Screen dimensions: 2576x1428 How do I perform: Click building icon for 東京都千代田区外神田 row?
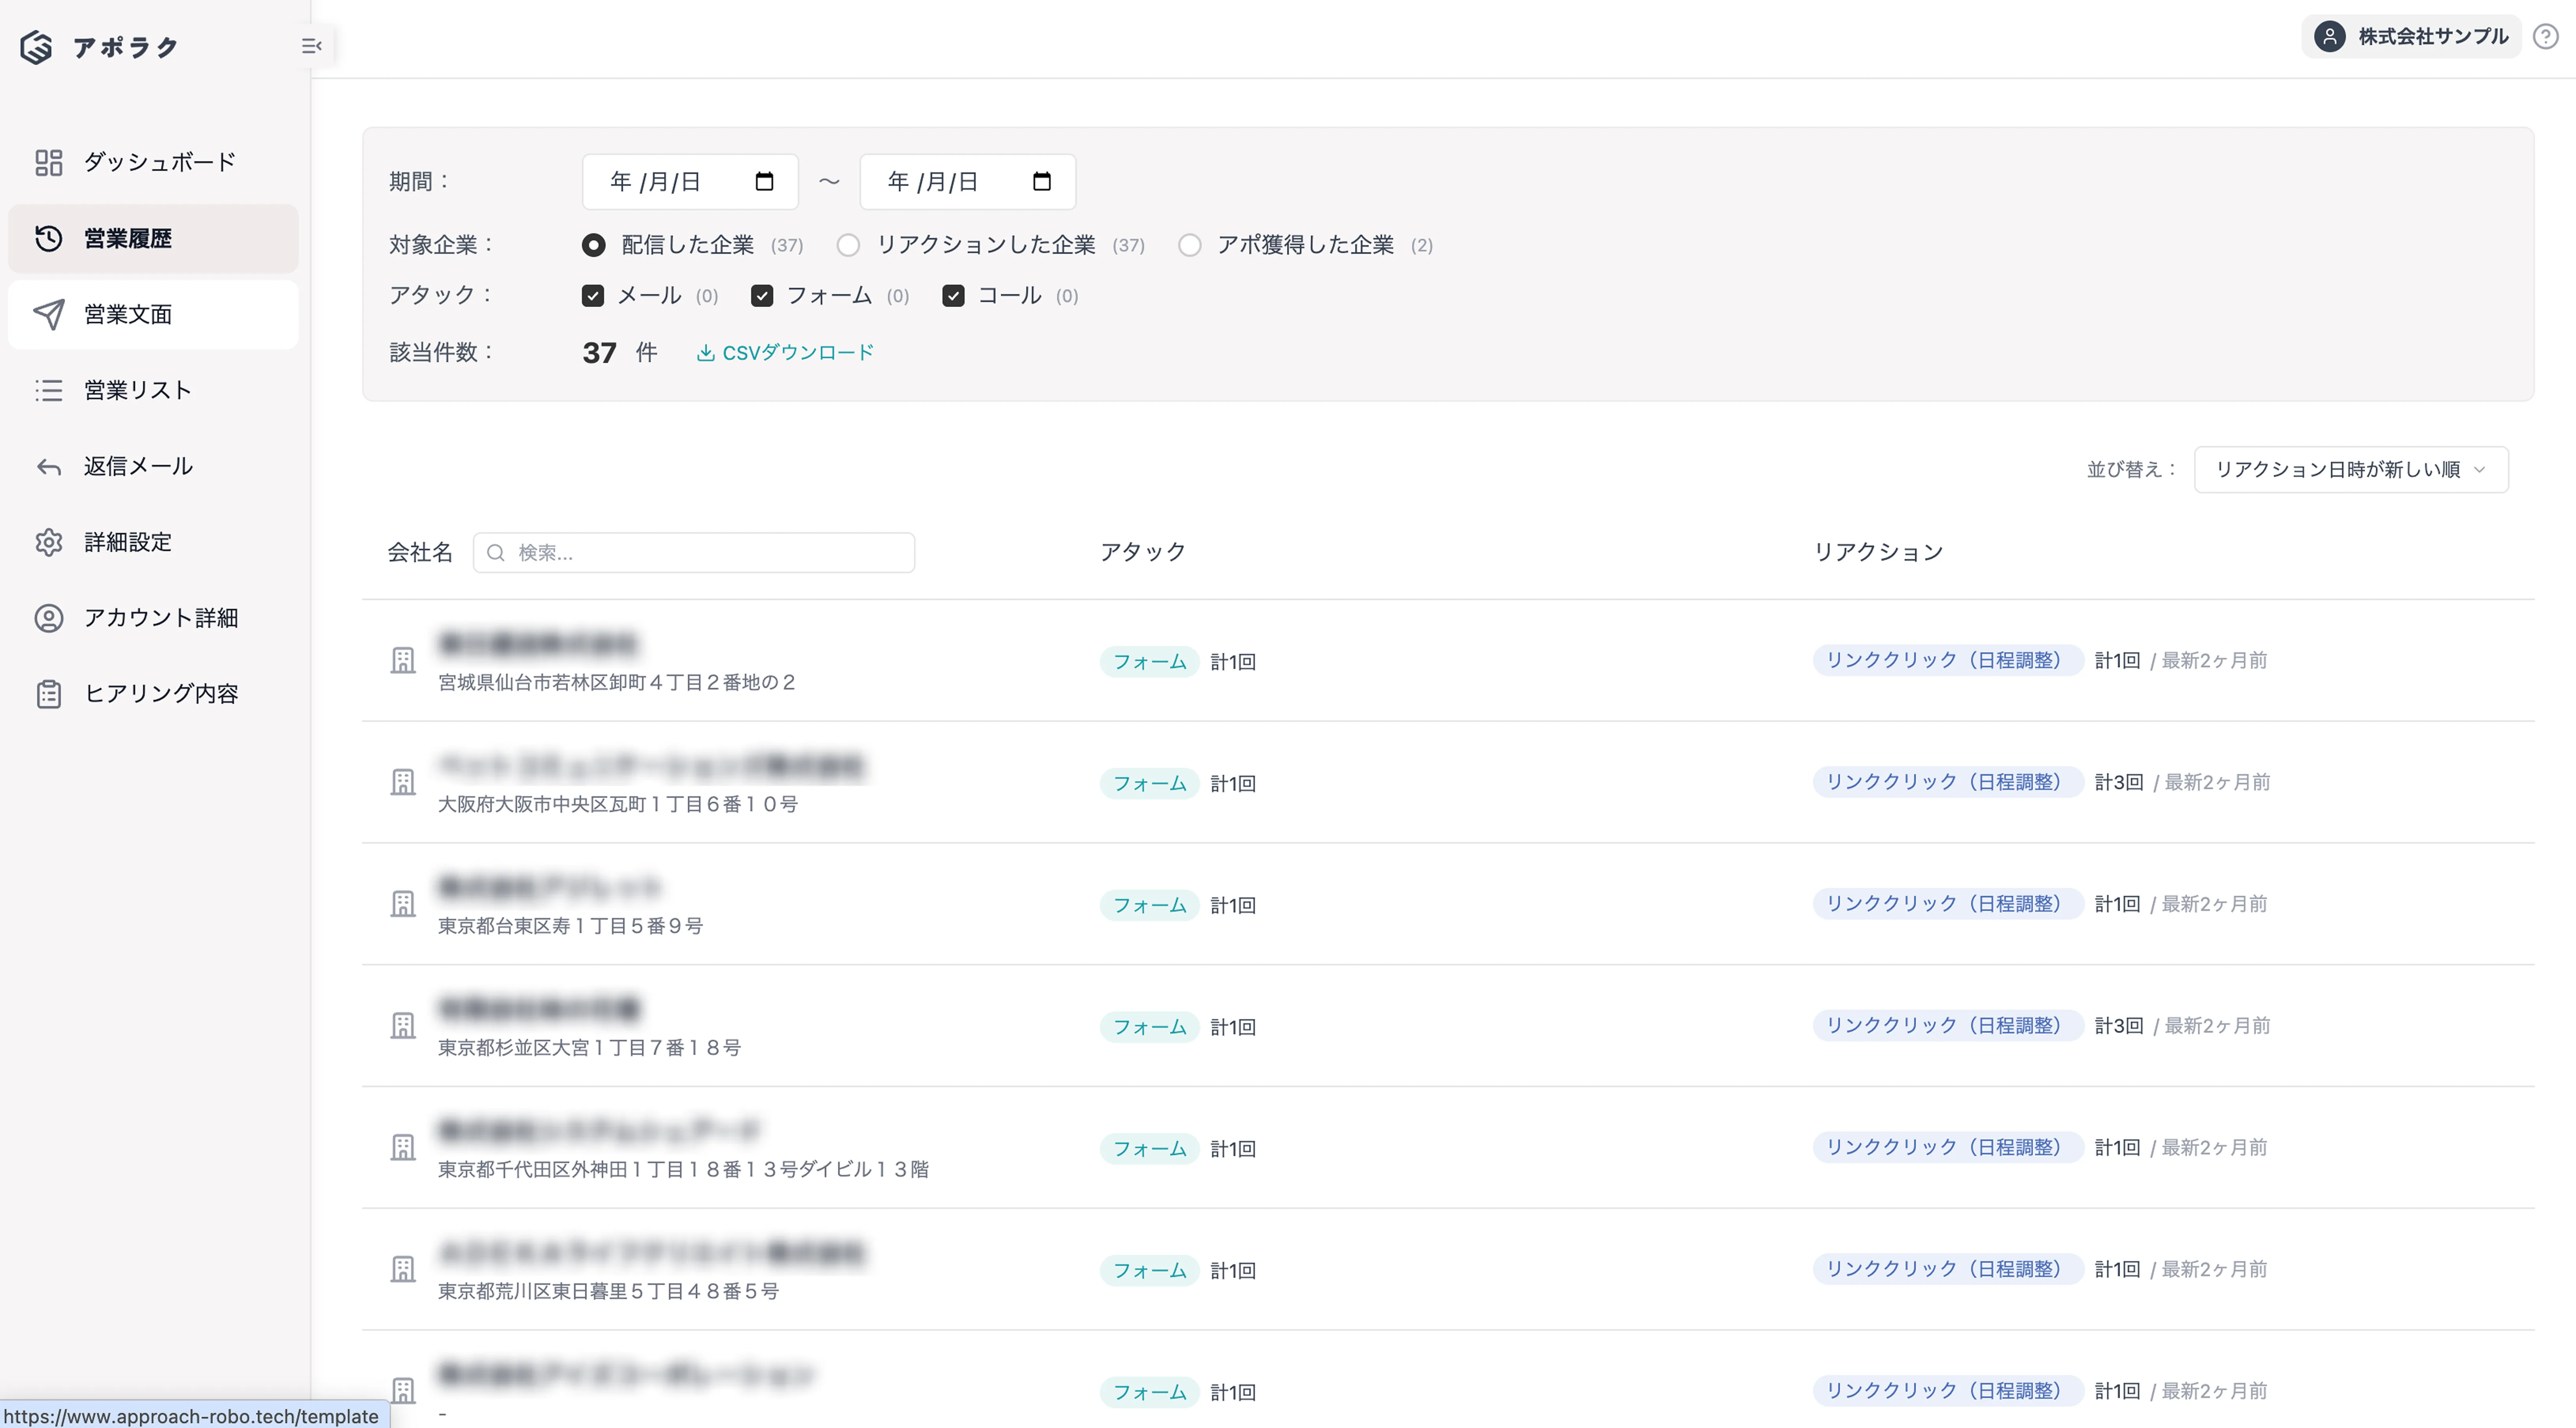[x=403, y=1147]
